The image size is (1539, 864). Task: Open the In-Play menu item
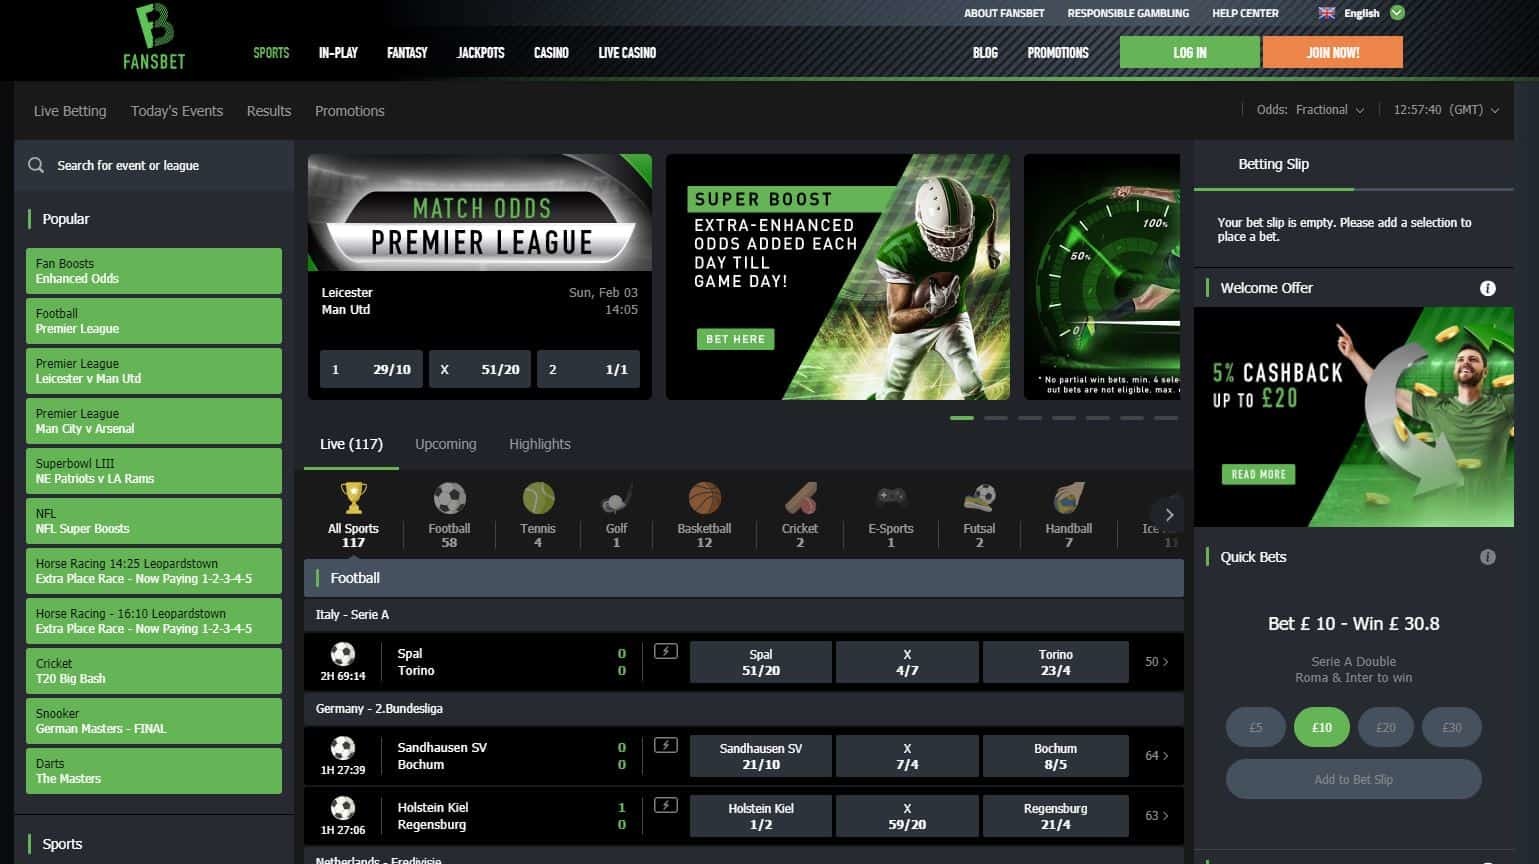pyautogui.click(x=338, y=53)
